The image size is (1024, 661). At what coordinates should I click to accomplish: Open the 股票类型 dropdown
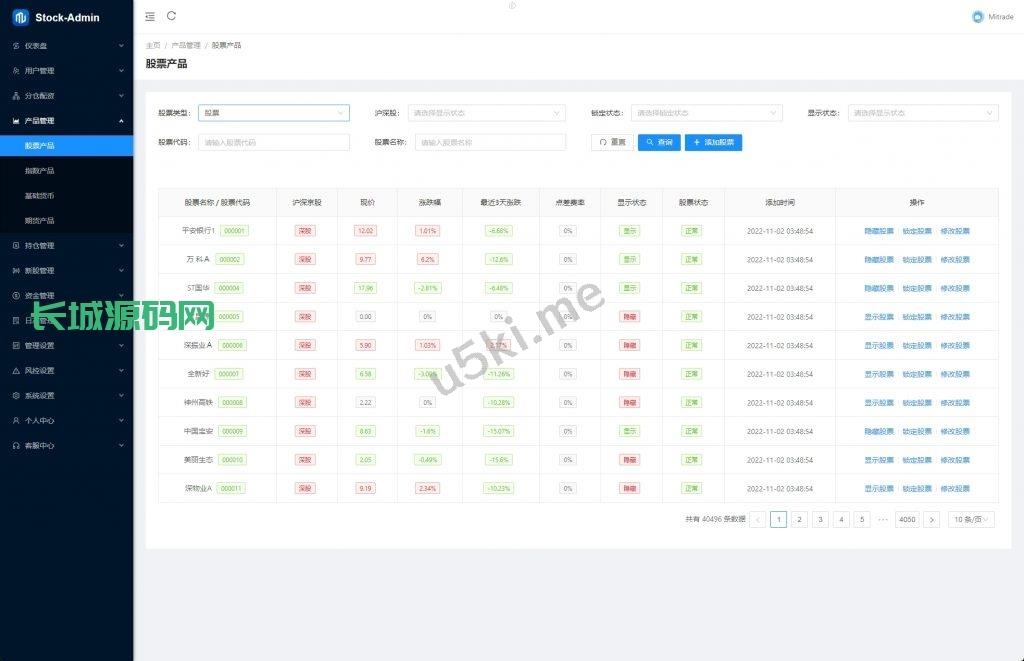(x=273, y=113)
